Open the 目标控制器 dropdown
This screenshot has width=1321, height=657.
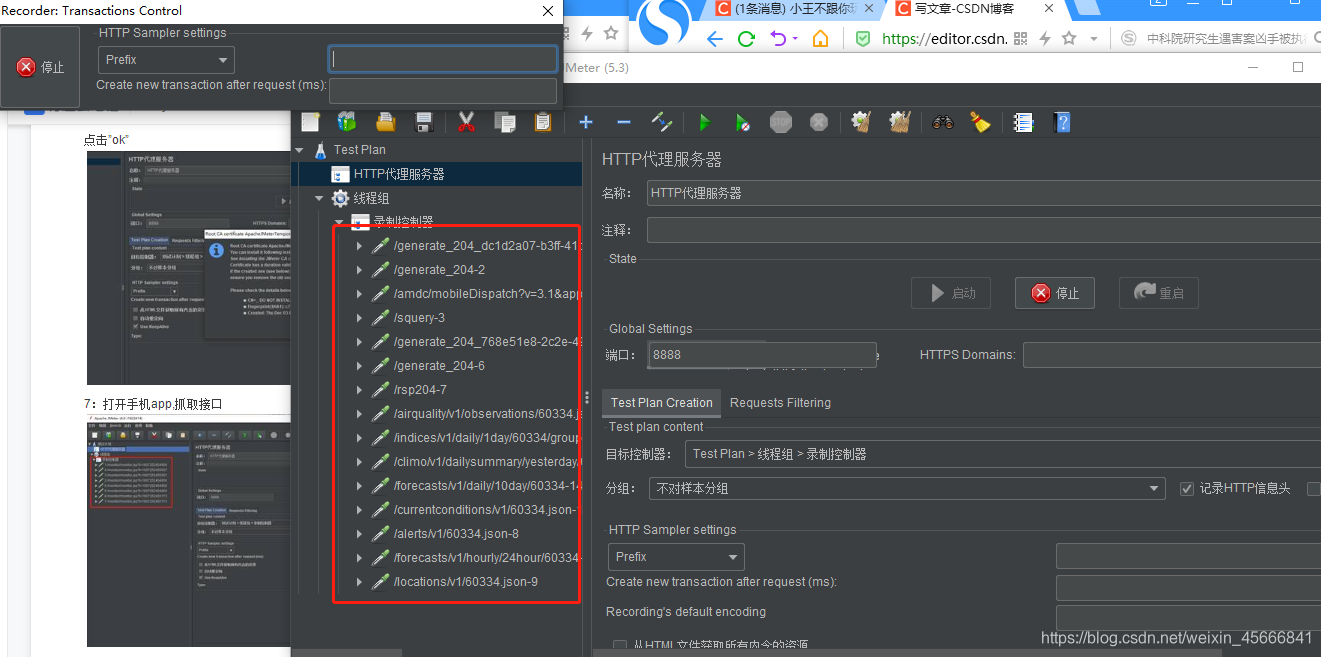pyautogui.click(x=1002, y=454)
